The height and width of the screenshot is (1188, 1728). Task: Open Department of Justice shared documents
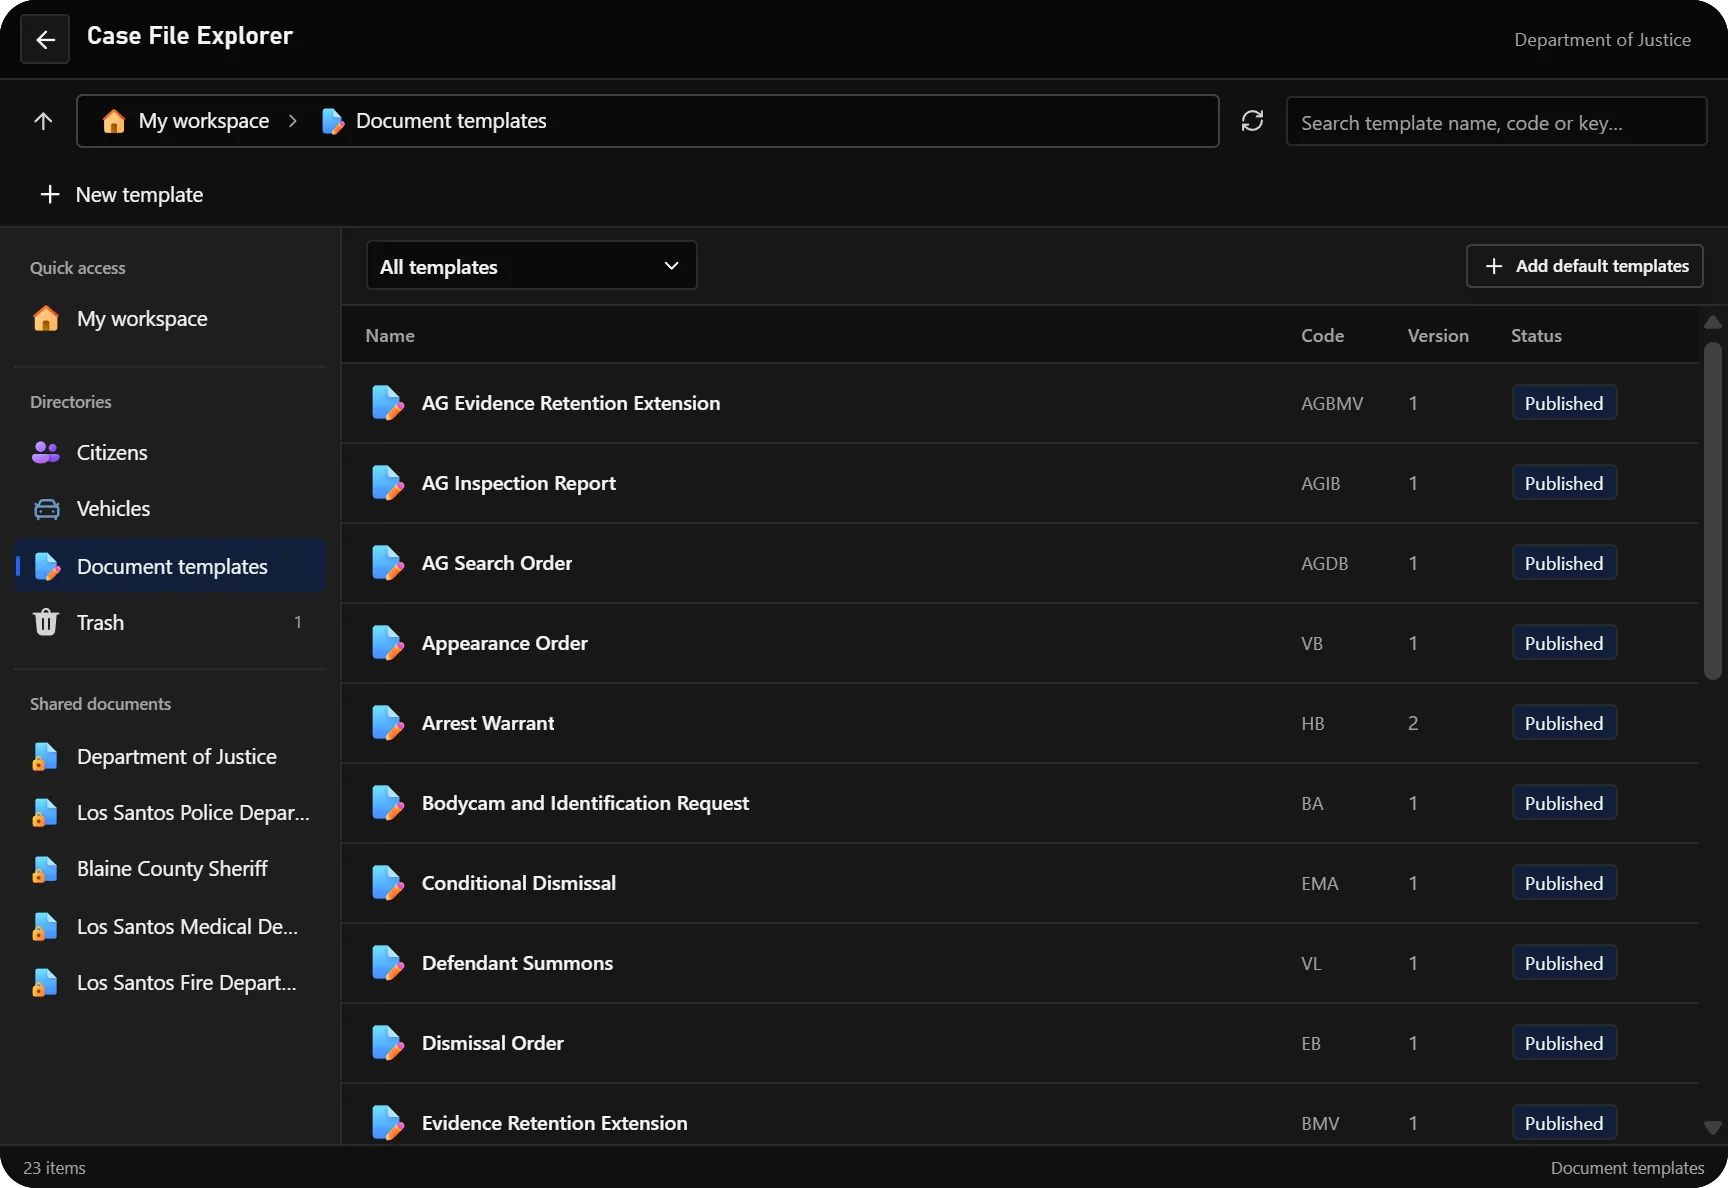(x=170, y=757)
